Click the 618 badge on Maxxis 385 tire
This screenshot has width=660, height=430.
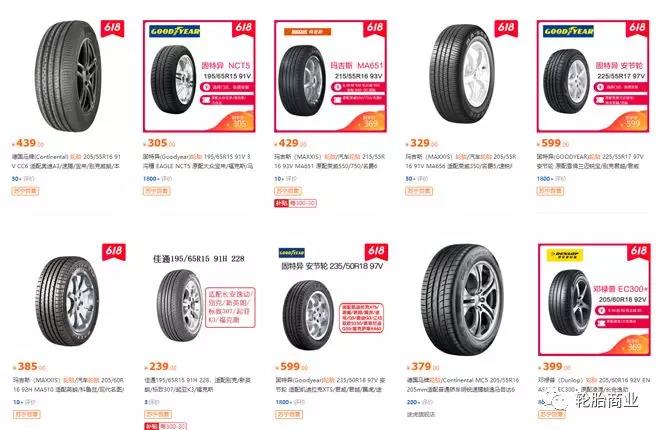click(x=114, y=252)
